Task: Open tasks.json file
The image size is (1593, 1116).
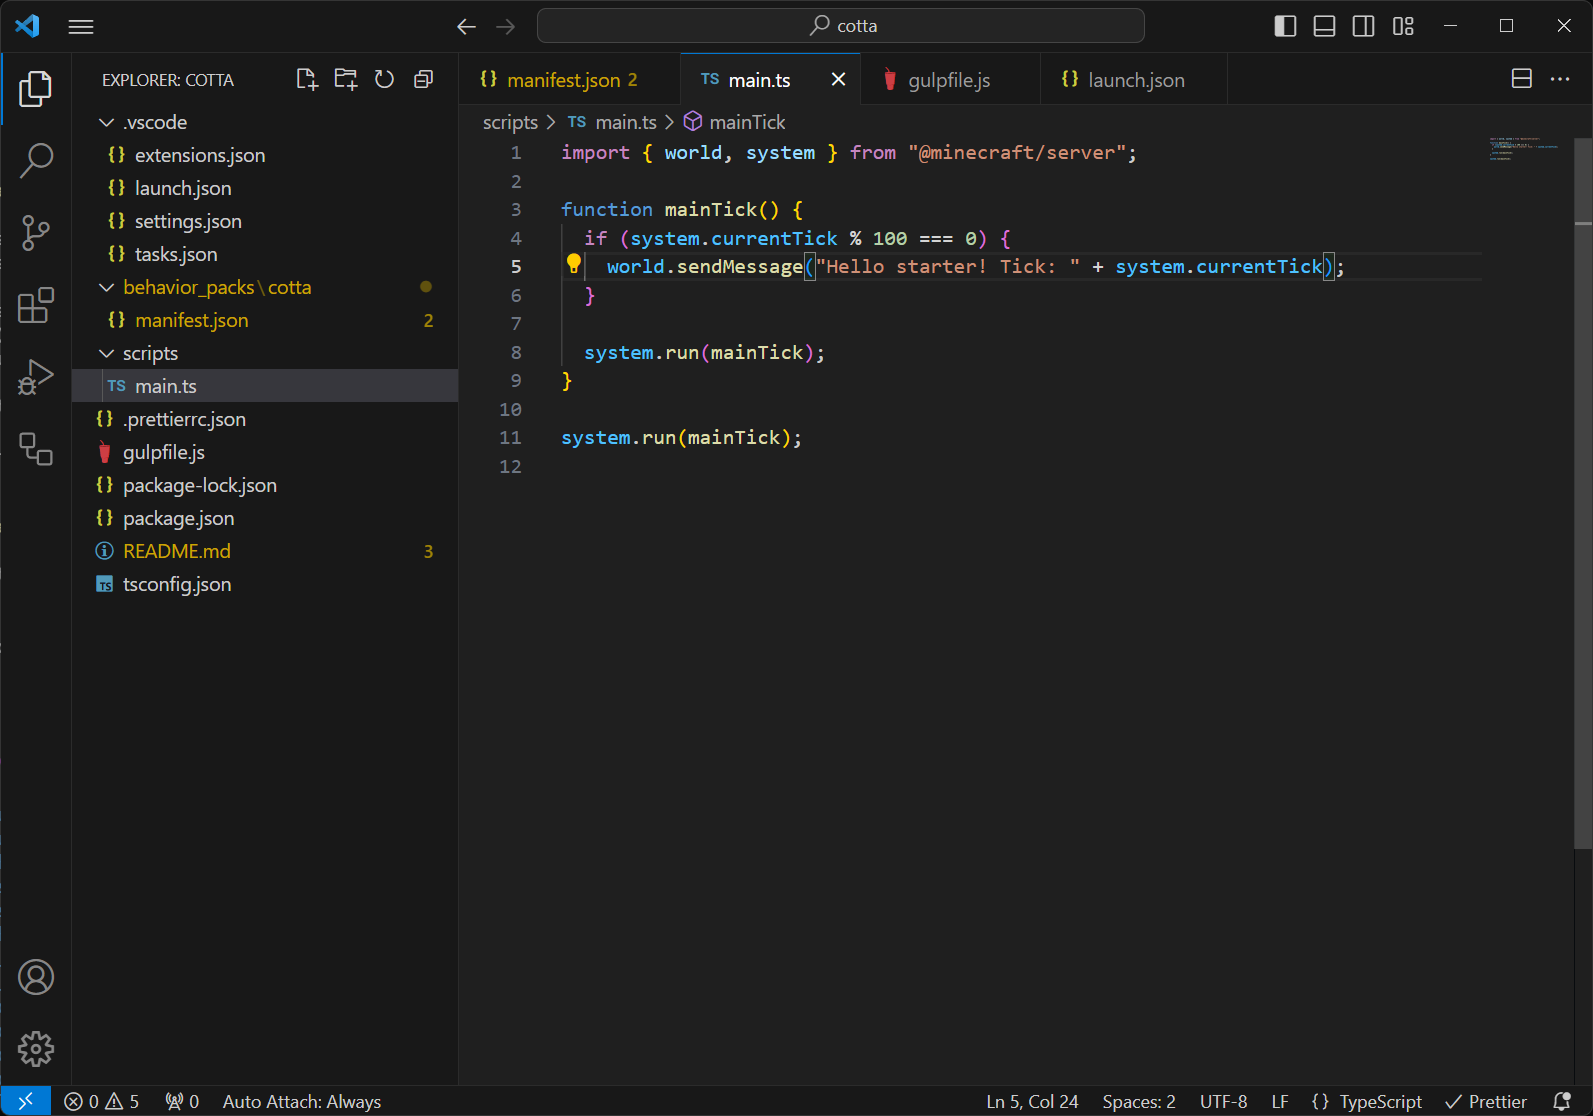Action: coord(265,254)
